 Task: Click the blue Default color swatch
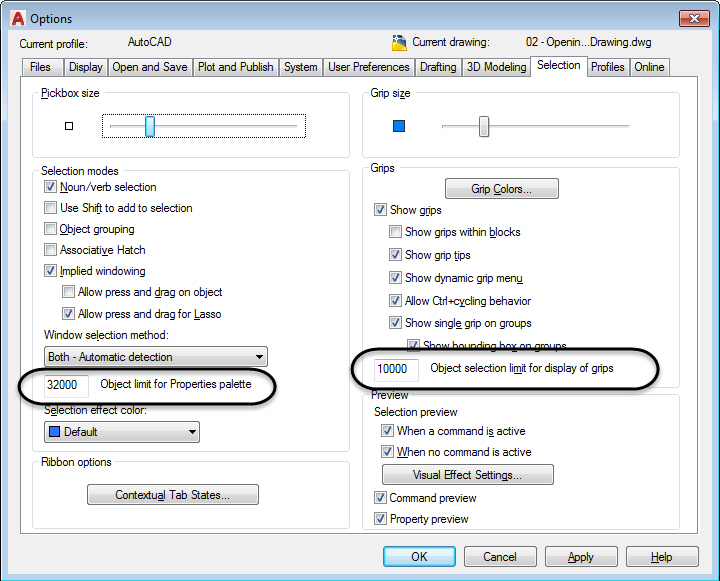pos(55,432)
